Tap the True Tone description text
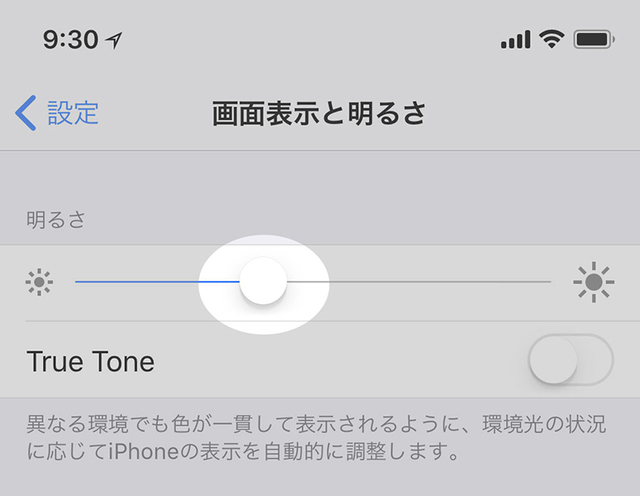The width and height of the screenshot is (640, 496). pyautogui.click(x=316, y=437)
